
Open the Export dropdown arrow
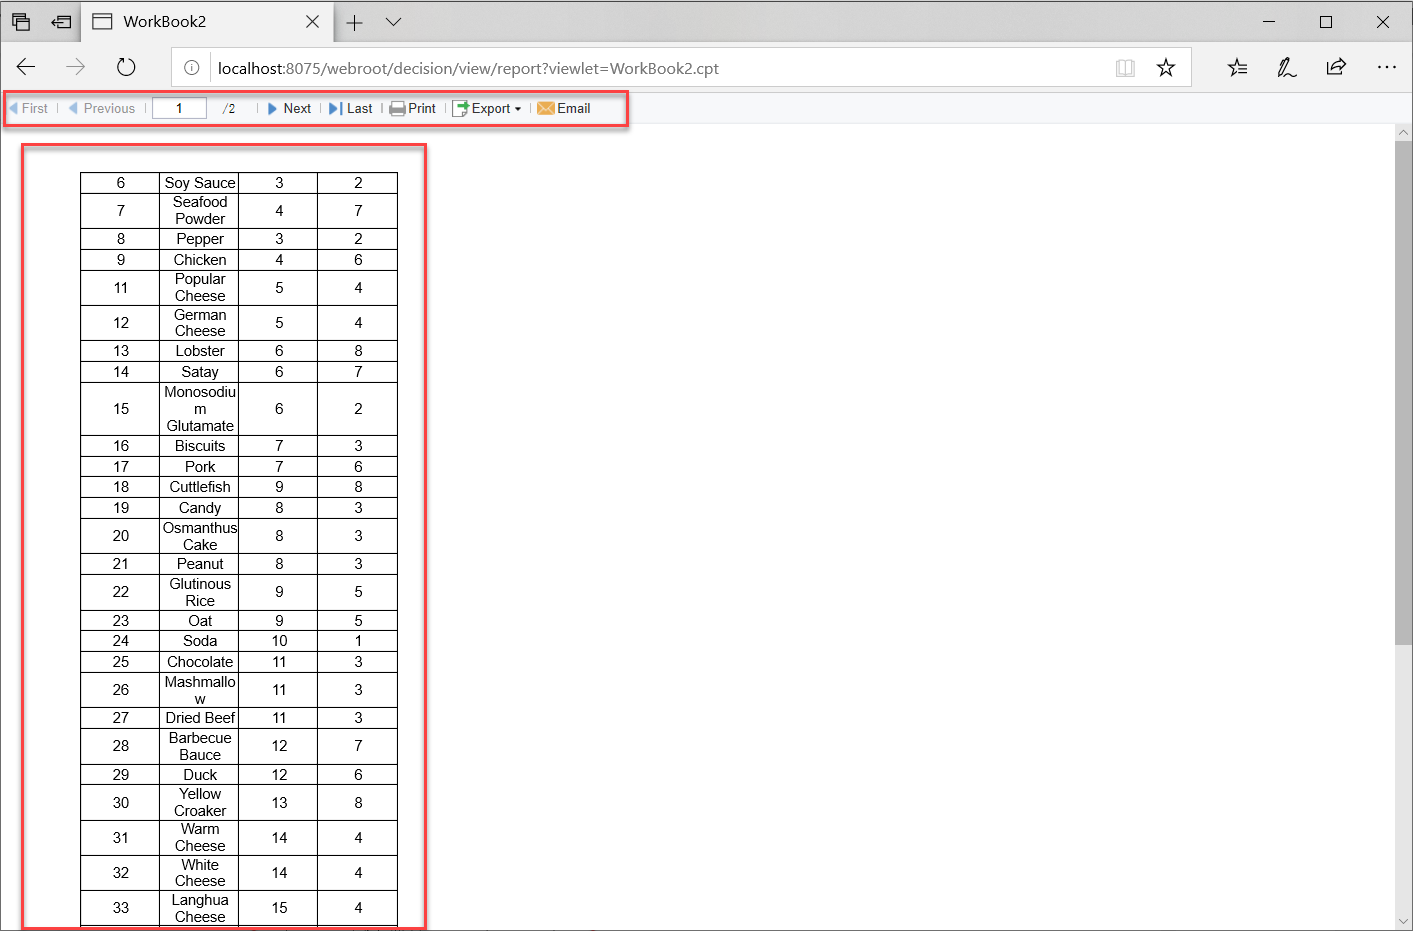519,108
